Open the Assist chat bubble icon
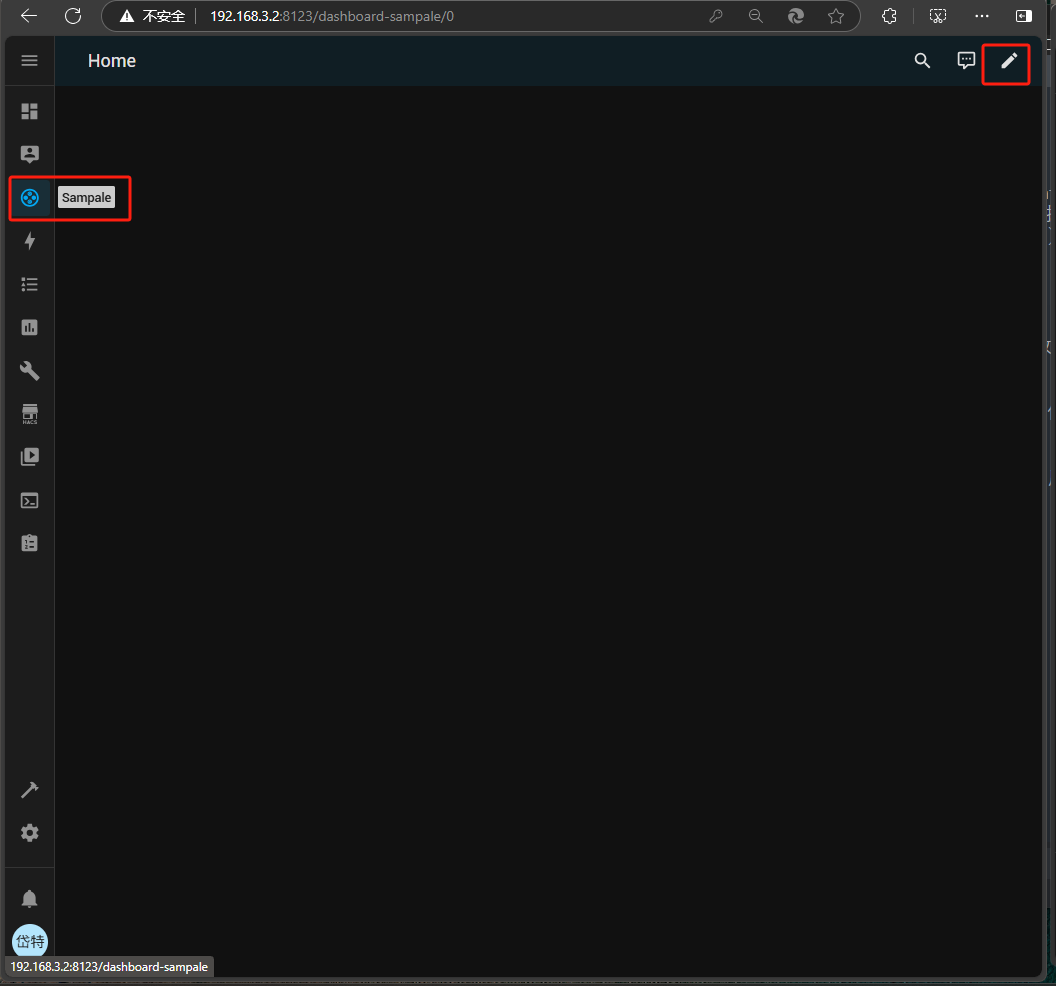1056x986 pixels. [x=966, y=61]
